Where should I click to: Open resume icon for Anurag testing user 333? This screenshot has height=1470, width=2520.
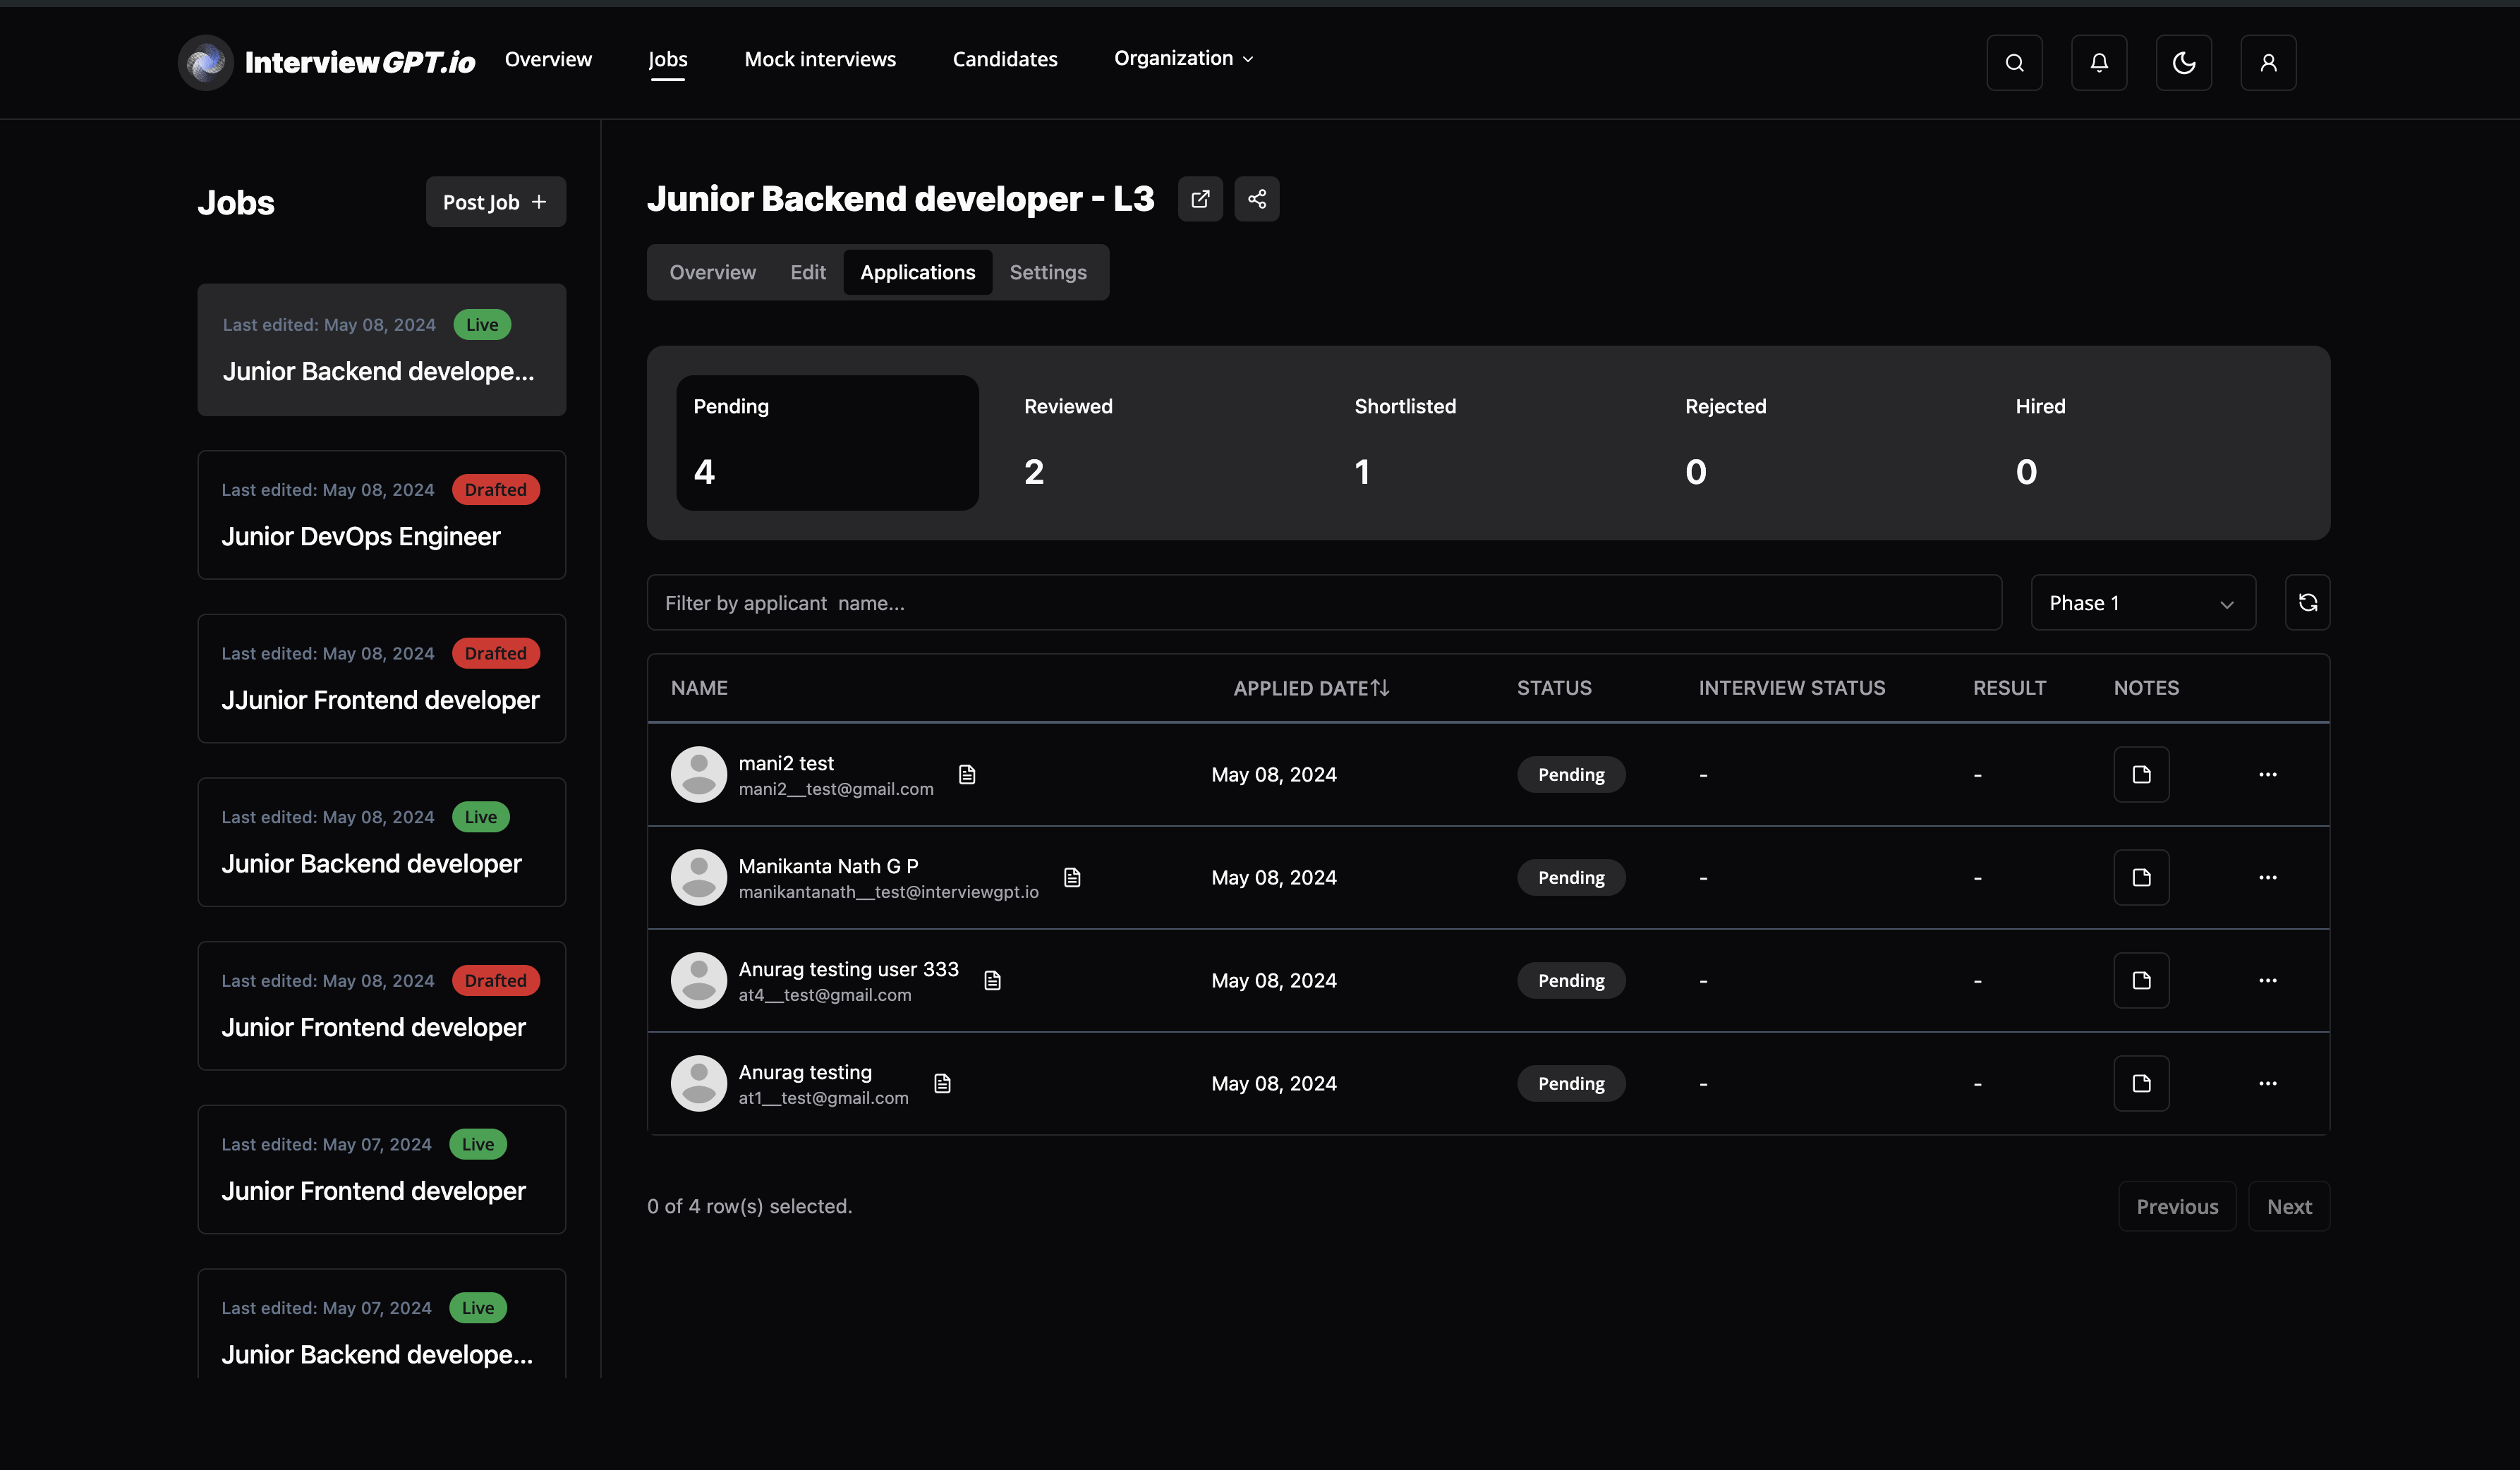coord(992,981)
